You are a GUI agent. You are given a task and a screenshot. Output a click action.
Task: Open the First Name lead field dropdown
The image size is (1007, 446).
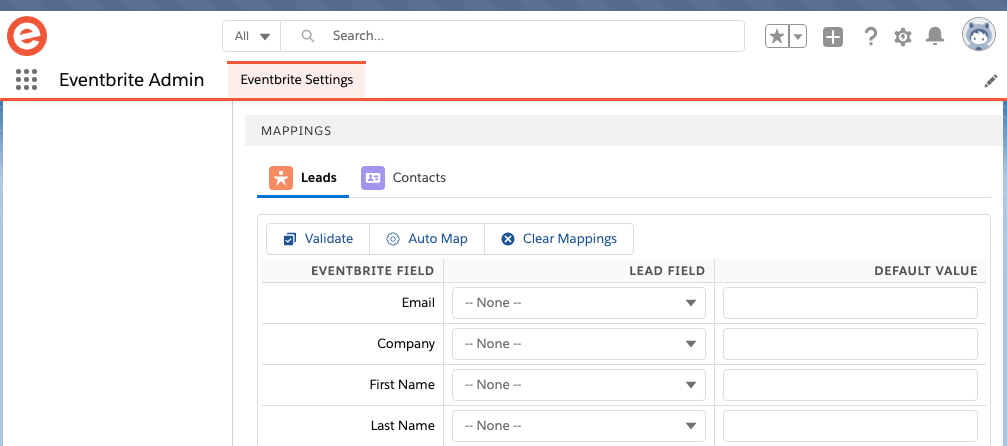tap(579, 385)
